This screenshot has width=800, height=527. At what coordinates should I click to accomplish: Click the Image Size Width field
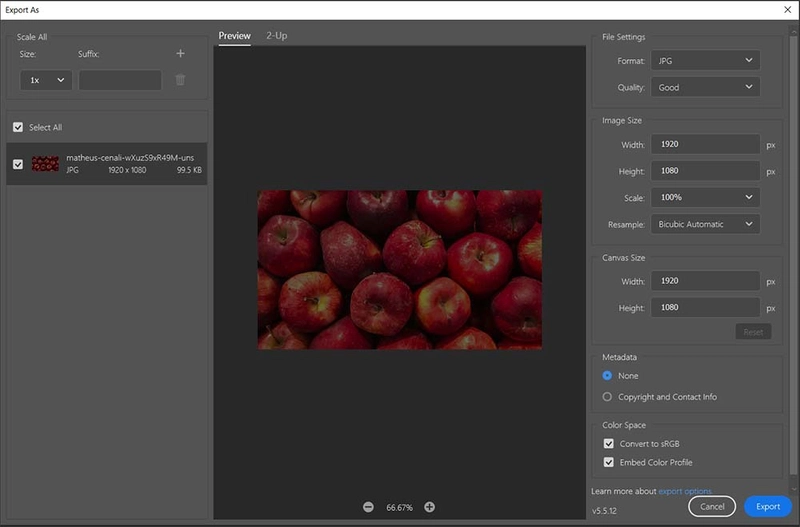[705, 144]
